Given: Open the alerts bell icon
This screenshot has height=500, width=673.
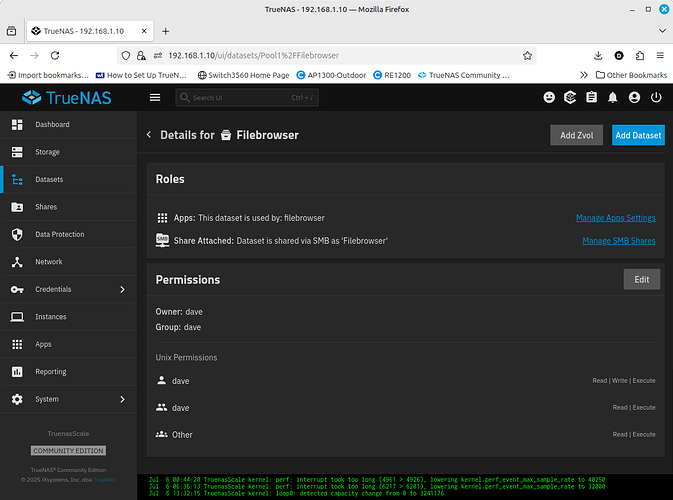Looking at the screenshot, I should 612,98.
